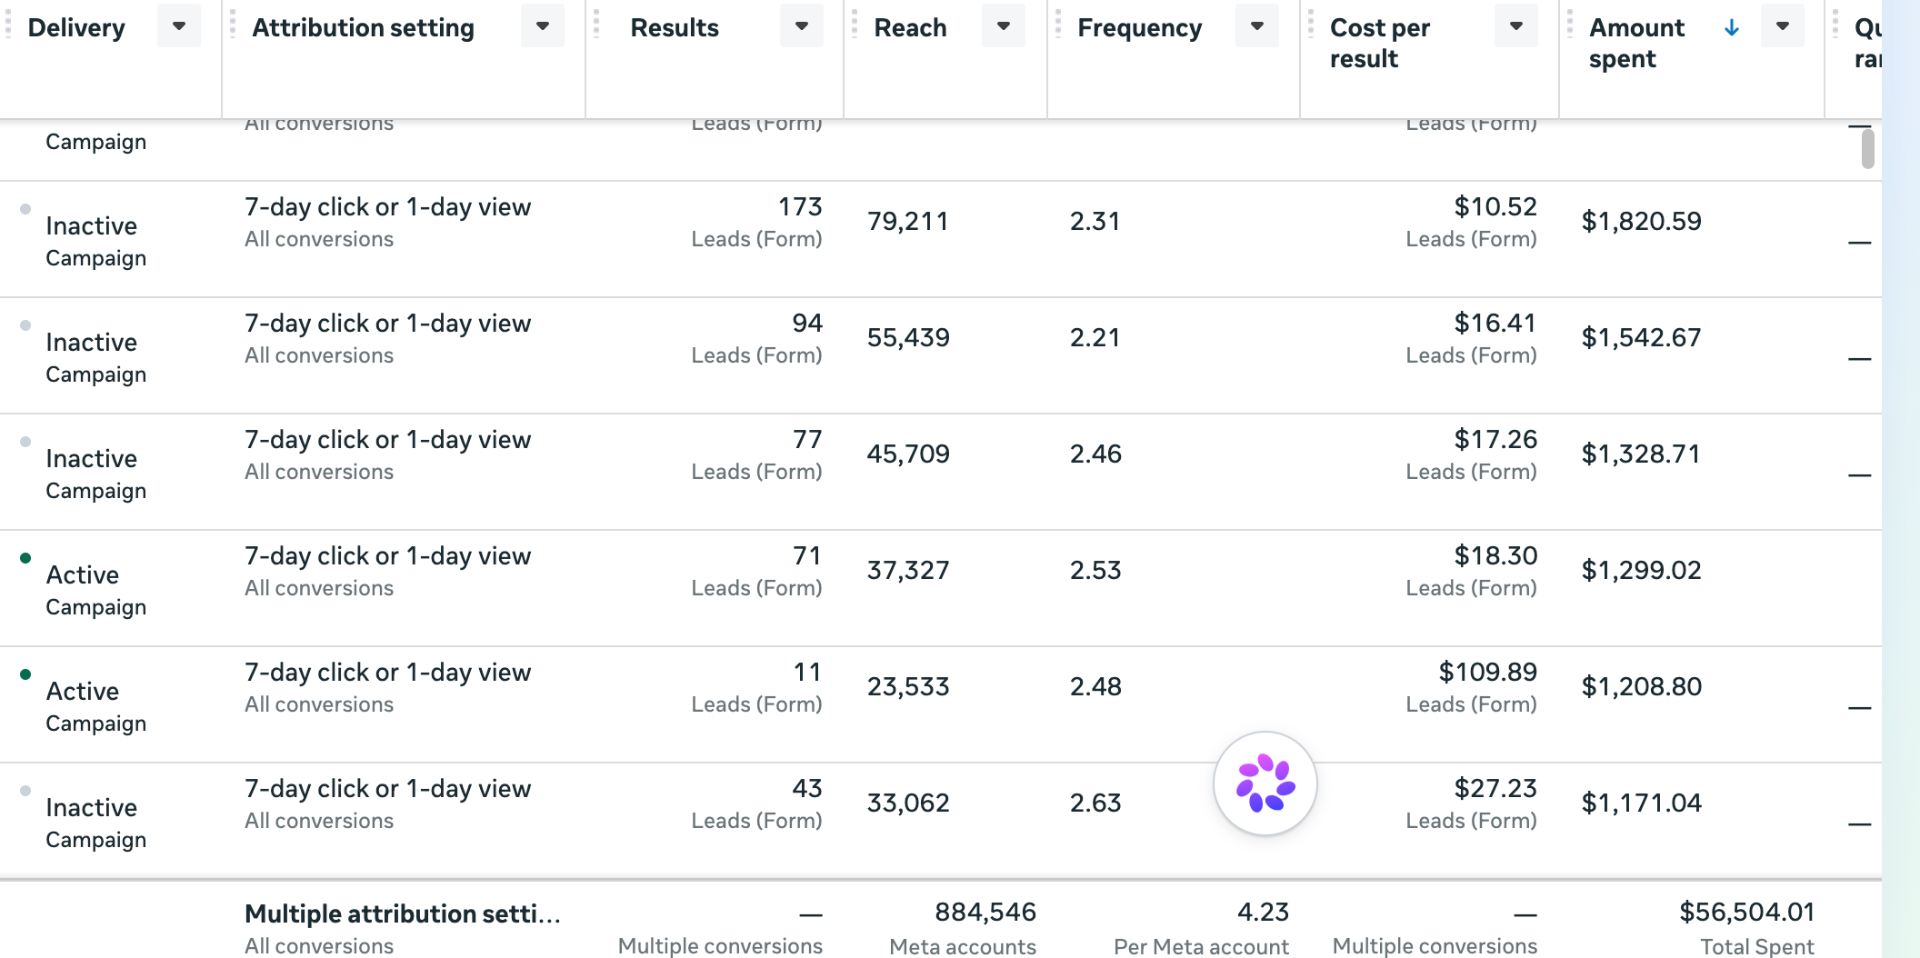This screenshot has width=1920, height=958.
Task: Click the Active status with $1,208.80 spent
Action: click(x=82, y=691)
